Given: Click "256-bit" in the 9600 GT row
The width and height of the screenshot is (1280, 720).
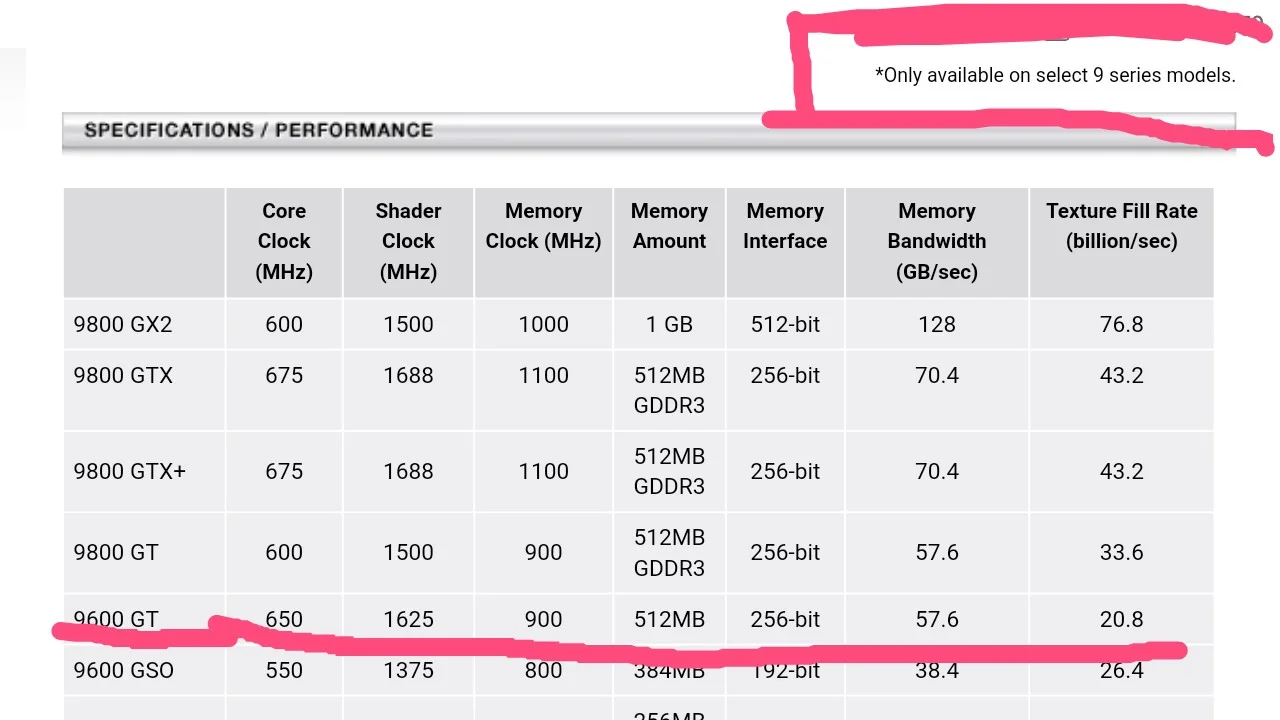Looking at the screenshot, I should [x=785, y=619].
